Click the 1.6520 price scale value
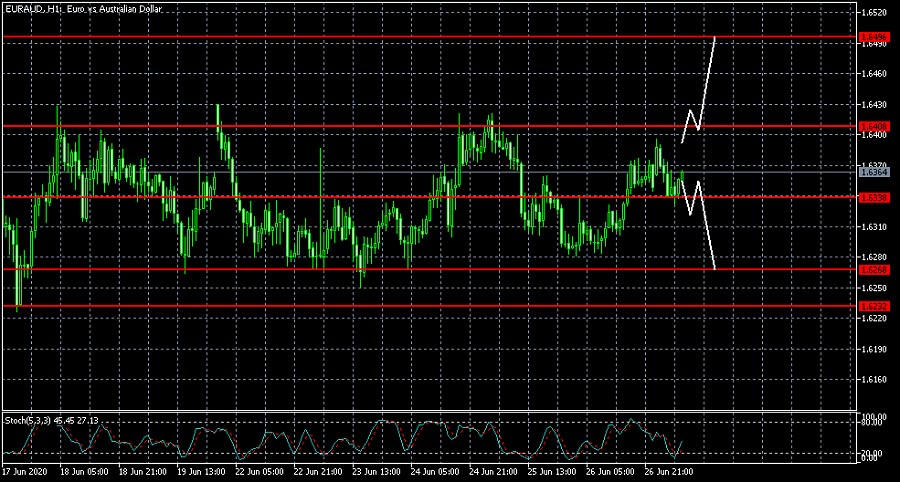The image size is (900, 482). click(872, 13)
